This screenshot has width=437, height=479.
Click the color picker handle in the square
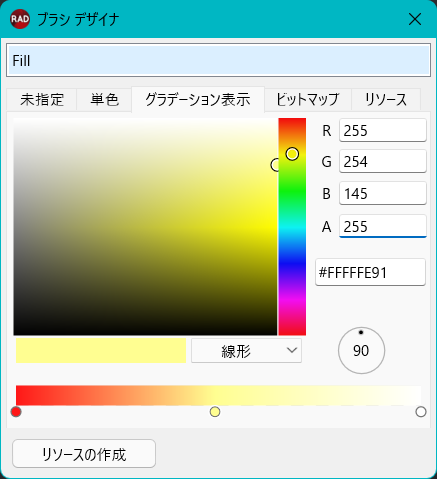[x=275, y=165]
